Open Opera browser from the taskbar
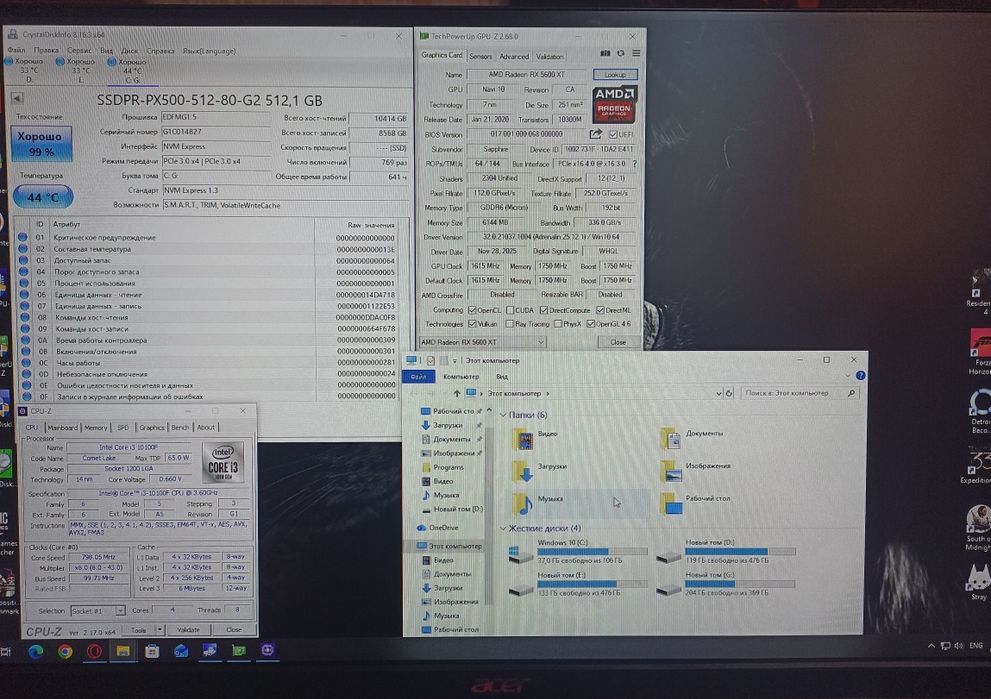991x699 pixels. tap(94, 651)
